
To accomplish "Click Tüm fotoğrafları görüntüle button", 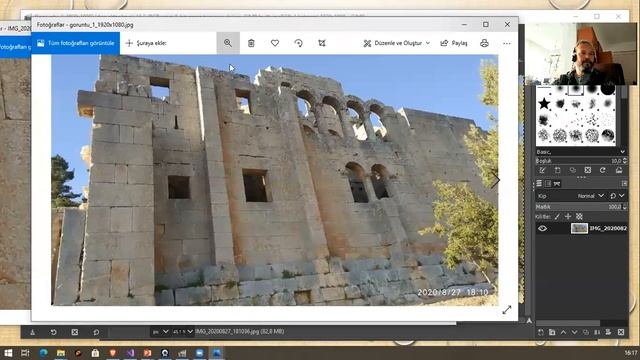I will [76, 43].
